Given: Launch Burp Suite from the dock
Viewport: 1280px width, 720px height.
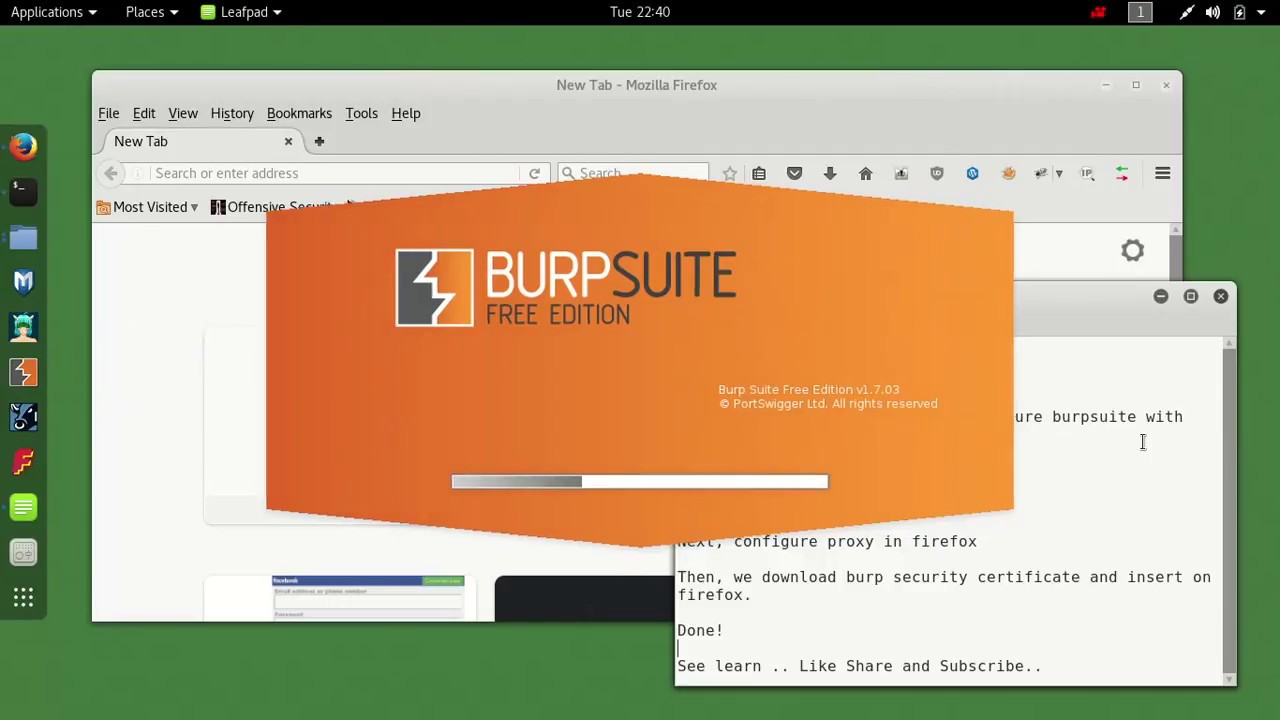Looking at the screenshot, I should click(23, 372).
